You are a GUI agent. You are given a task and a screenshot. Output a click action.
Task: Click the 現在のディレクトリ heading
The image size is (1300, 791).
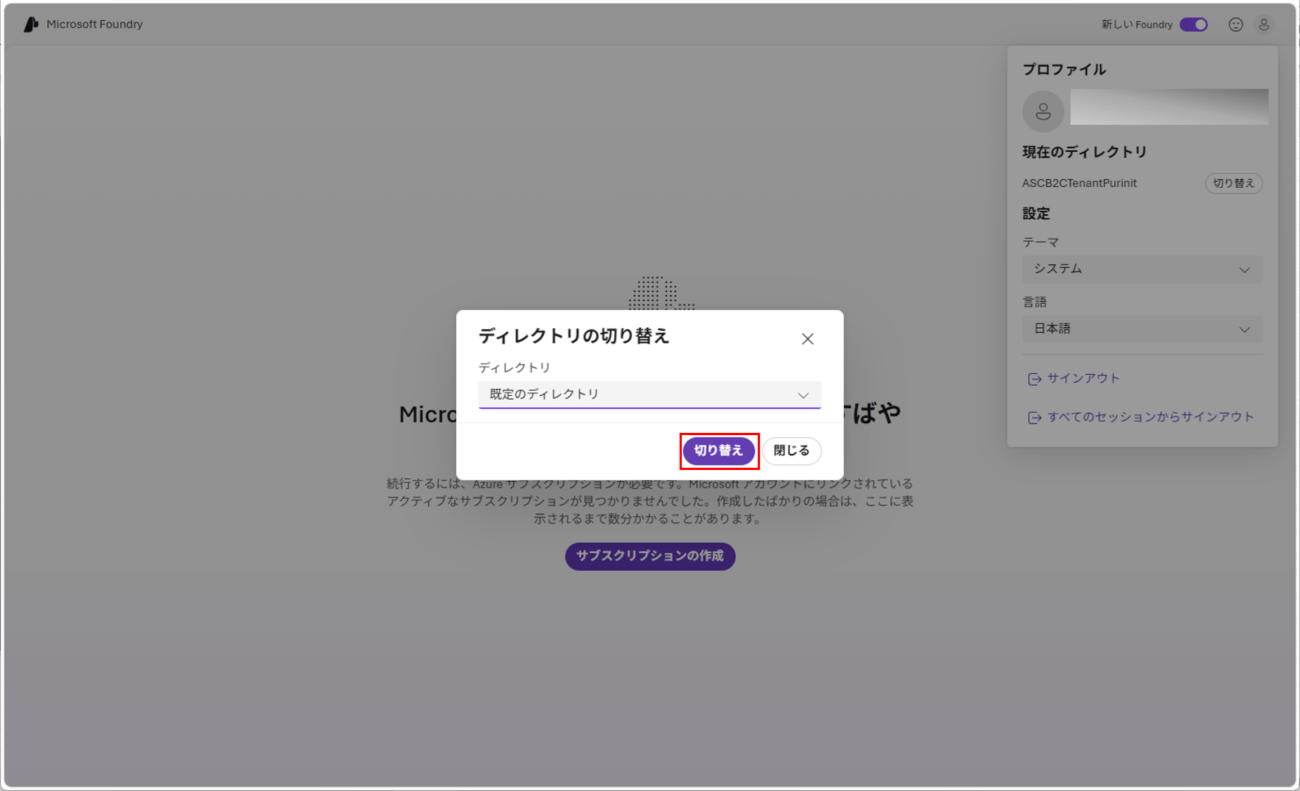(x=1084, y=152)
